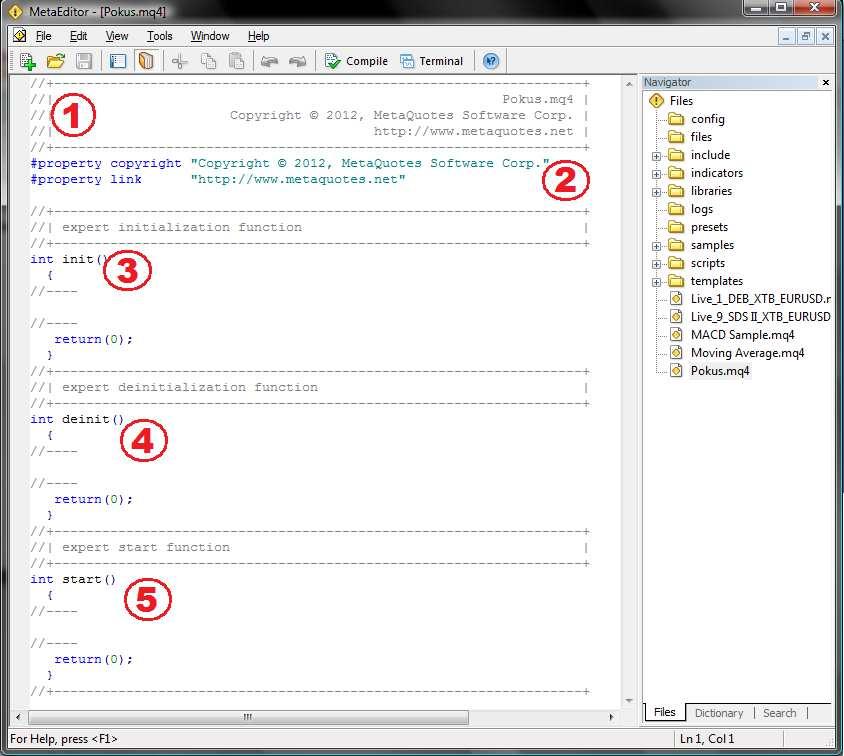Viewport: 844px width, 756px height.
Task: Switch to the Files tab in Navigator
Action: [x=664, y=712]
